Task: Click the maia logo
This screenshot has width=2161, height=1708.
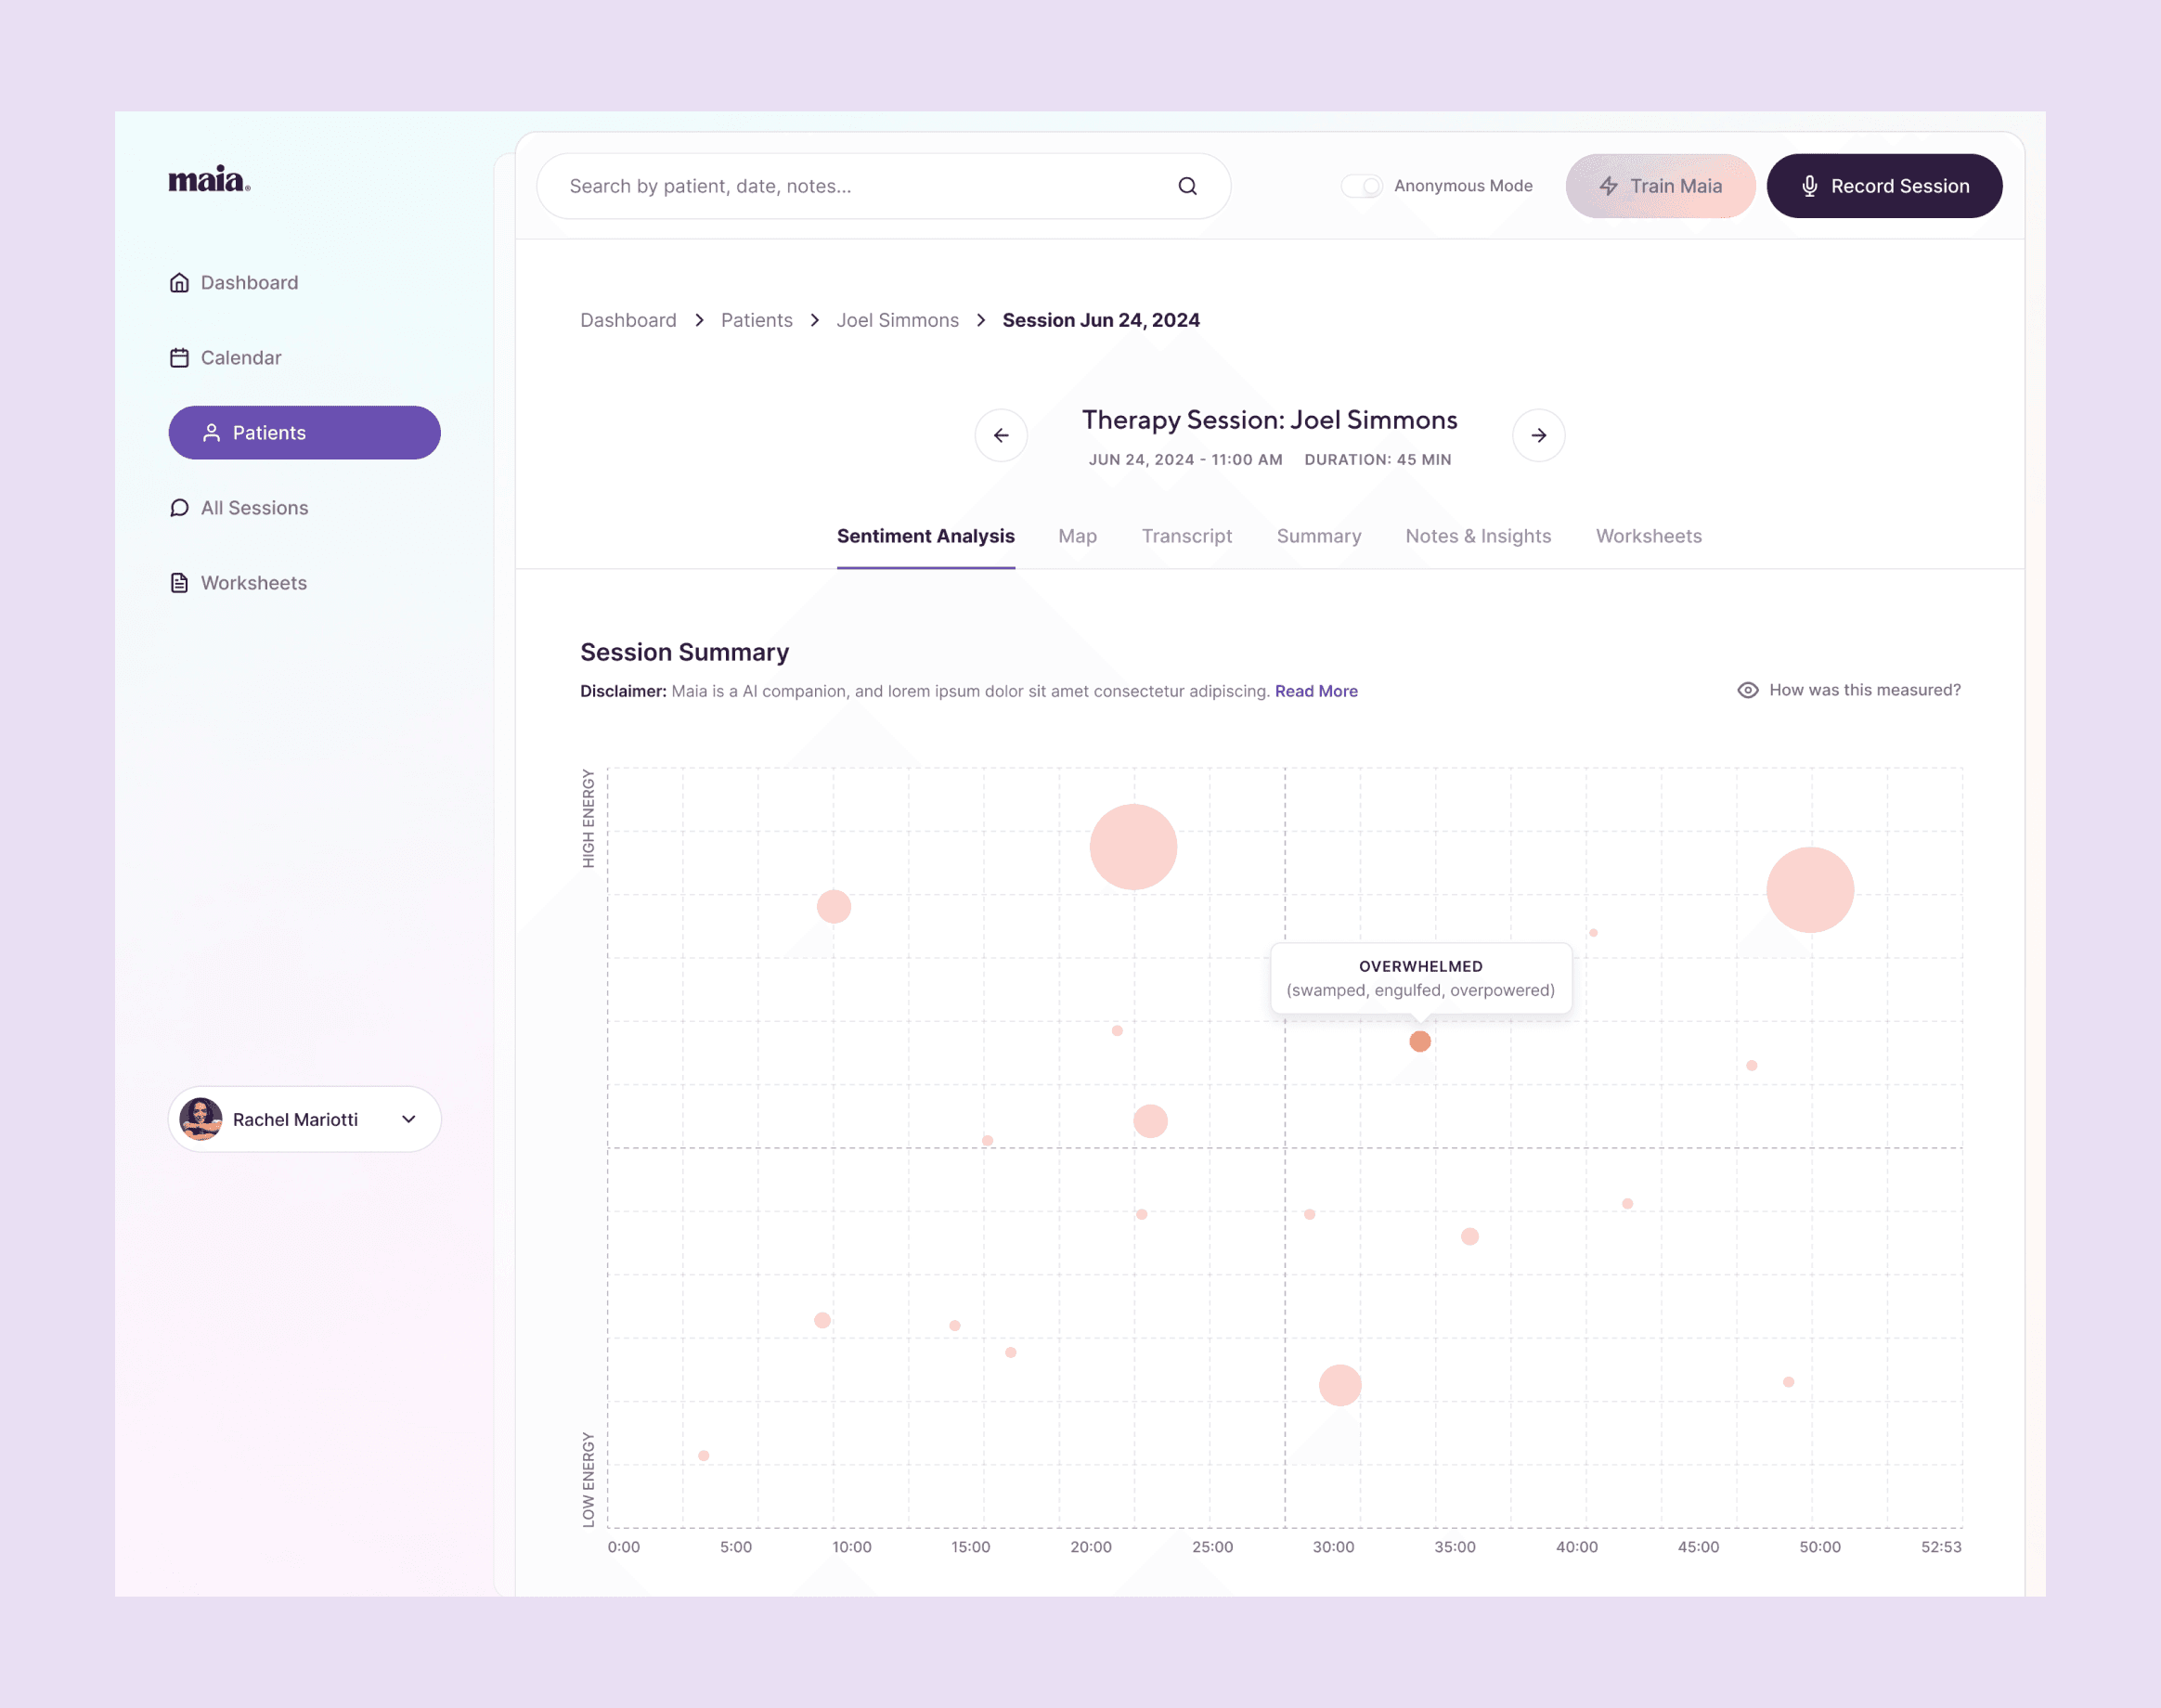Action: pos(209,180)
